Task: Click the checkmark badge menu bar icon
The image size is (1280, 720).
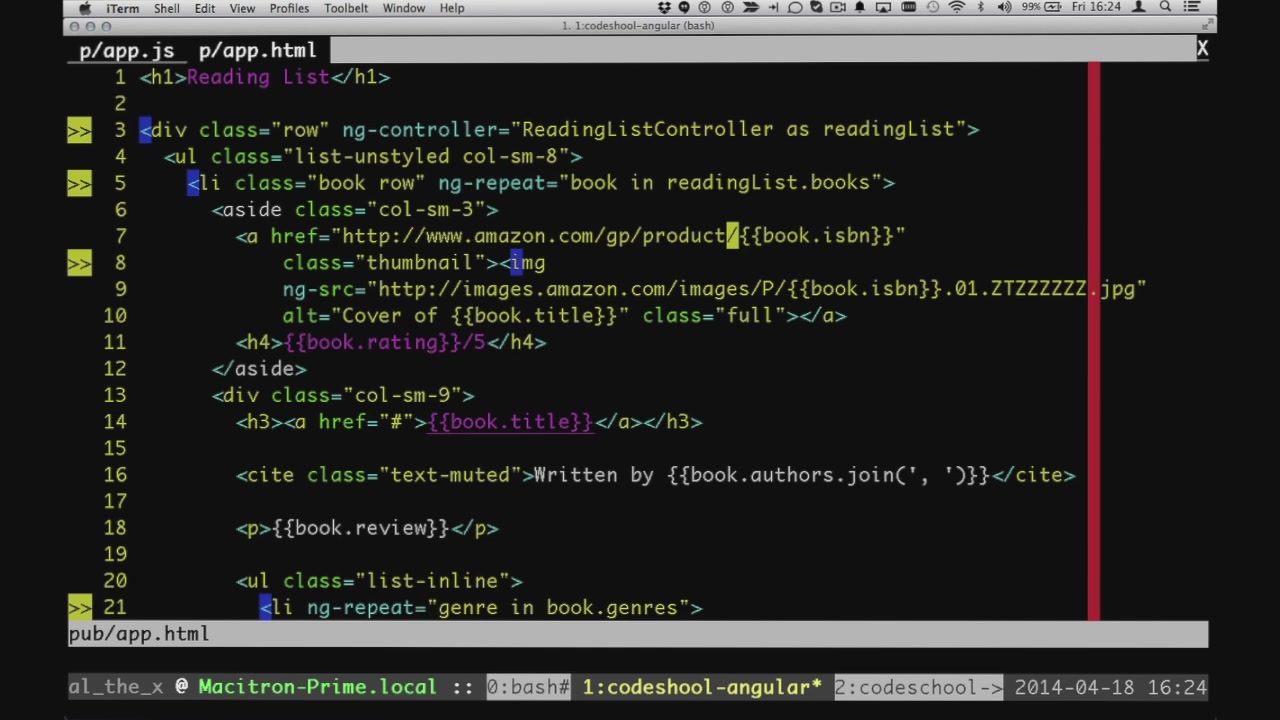Action: [816, 8]
